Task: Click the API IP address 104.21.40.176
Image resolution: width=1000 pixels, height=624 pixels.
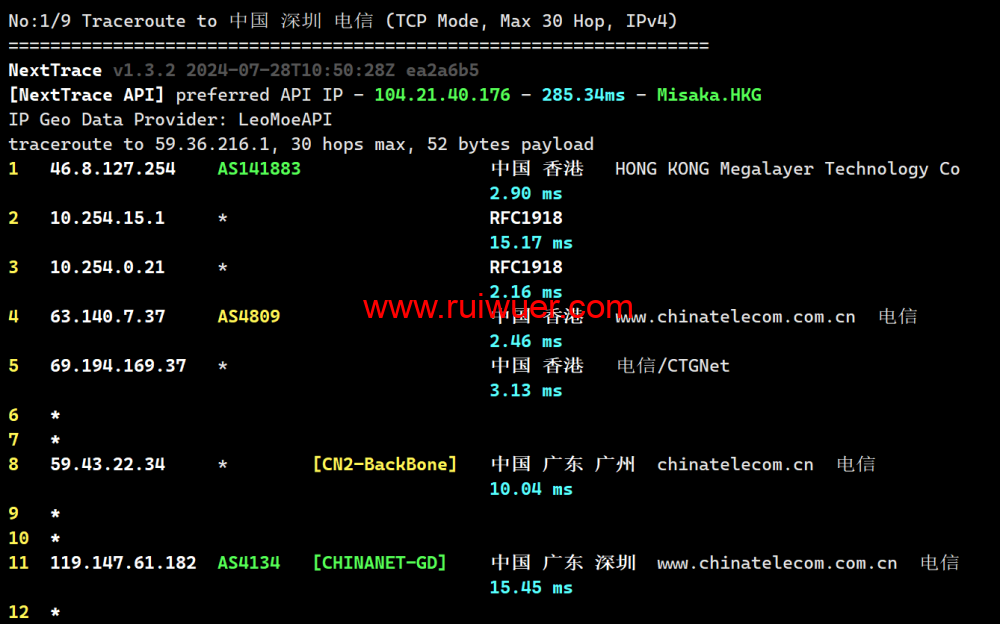Action: point(442,95)
